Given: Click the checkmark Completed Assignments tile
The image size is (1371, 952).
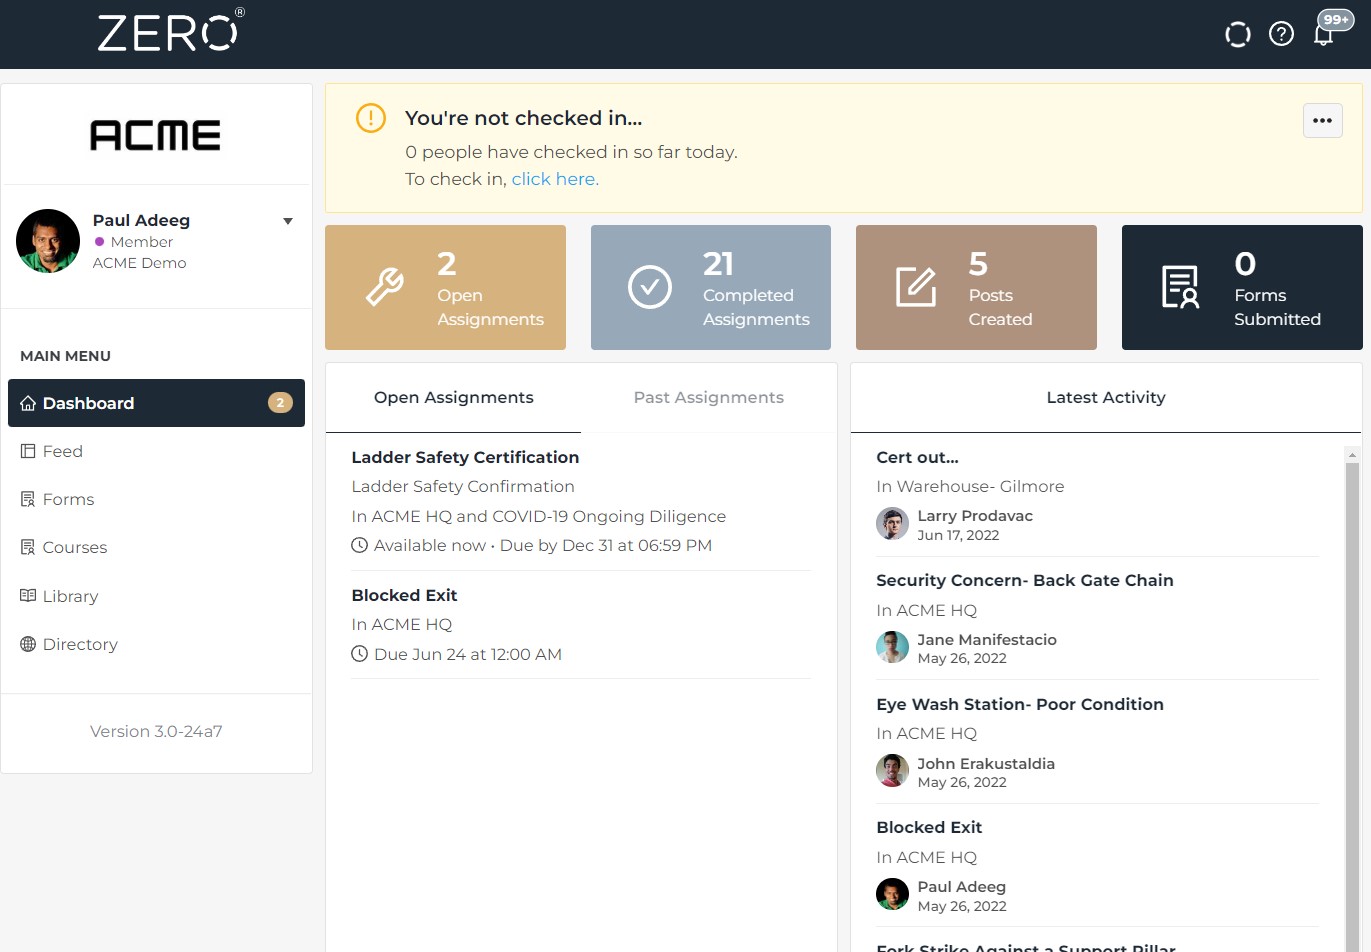Looking at the screenshot, I should pos(710,288).
